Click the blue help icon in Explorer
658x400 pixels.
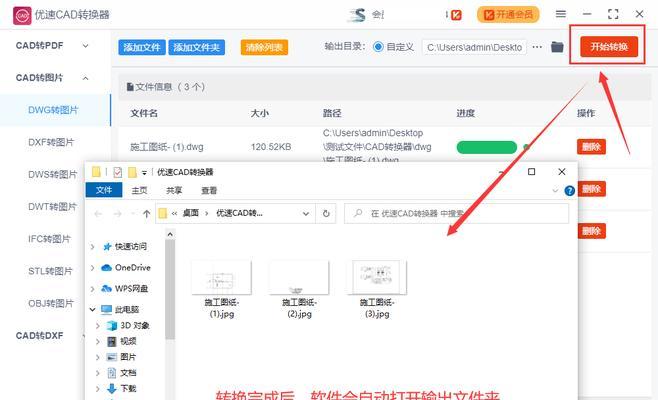[569, 191]
